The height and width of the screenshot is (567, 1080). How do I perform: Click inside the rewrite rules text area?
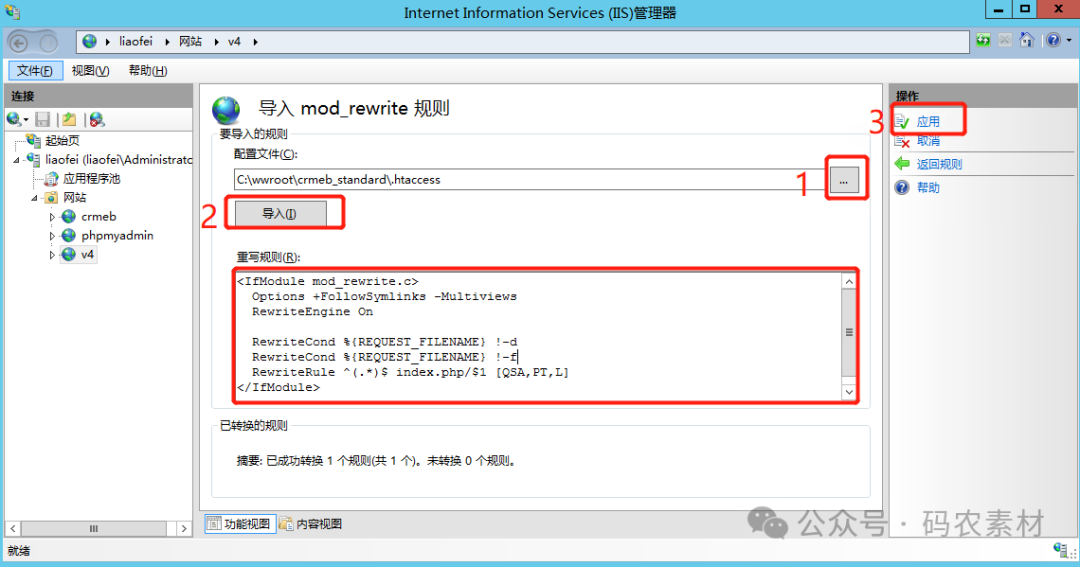click(x=537, y=334)
